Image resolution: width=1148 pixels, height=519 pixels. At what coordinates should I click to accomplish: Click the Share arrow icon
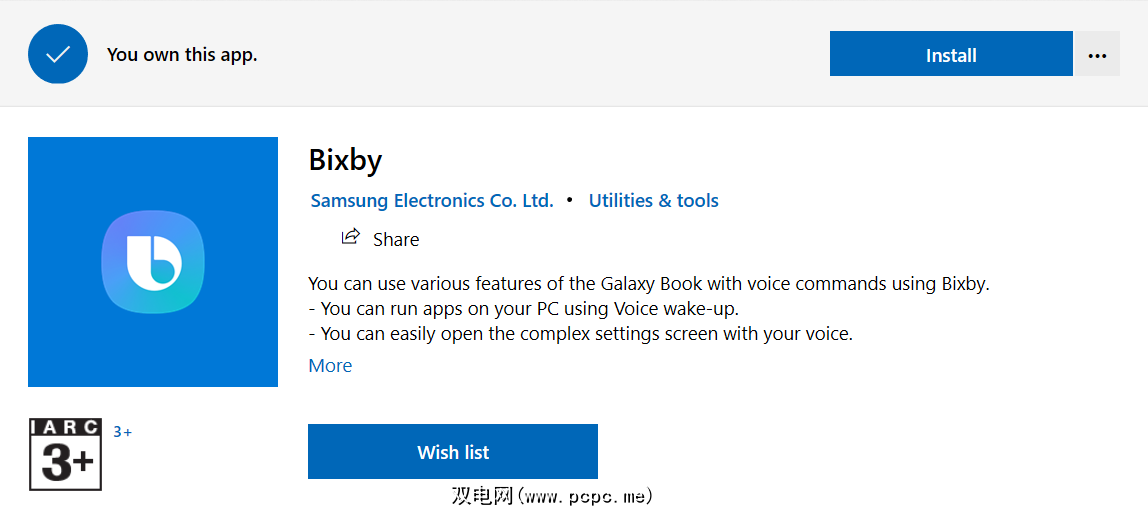pyautogui.click(x=350, y=238)
